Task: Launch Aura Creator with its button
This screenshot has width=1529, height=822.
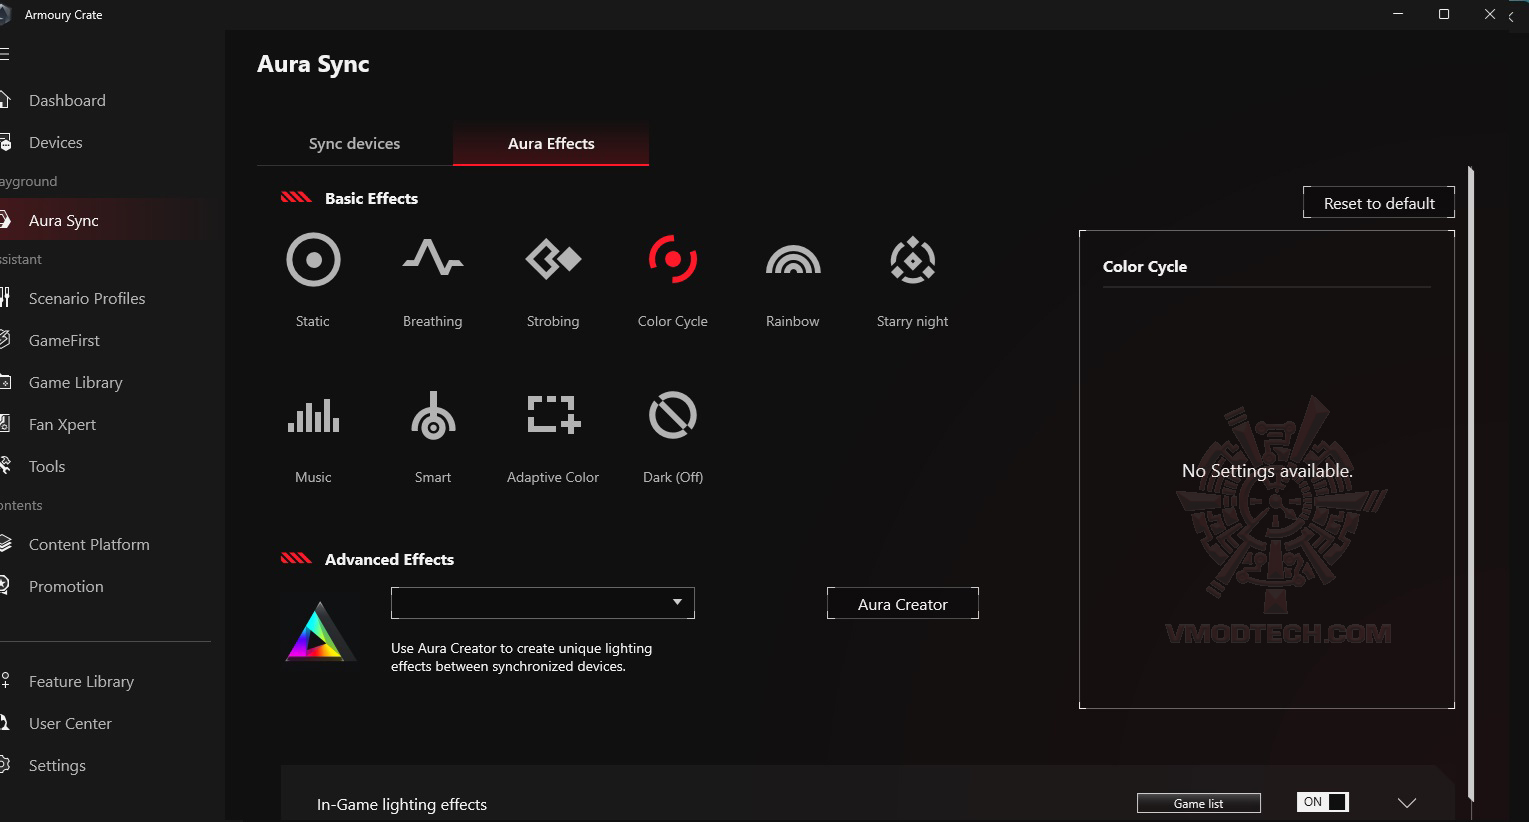Action: pos(903,604)
